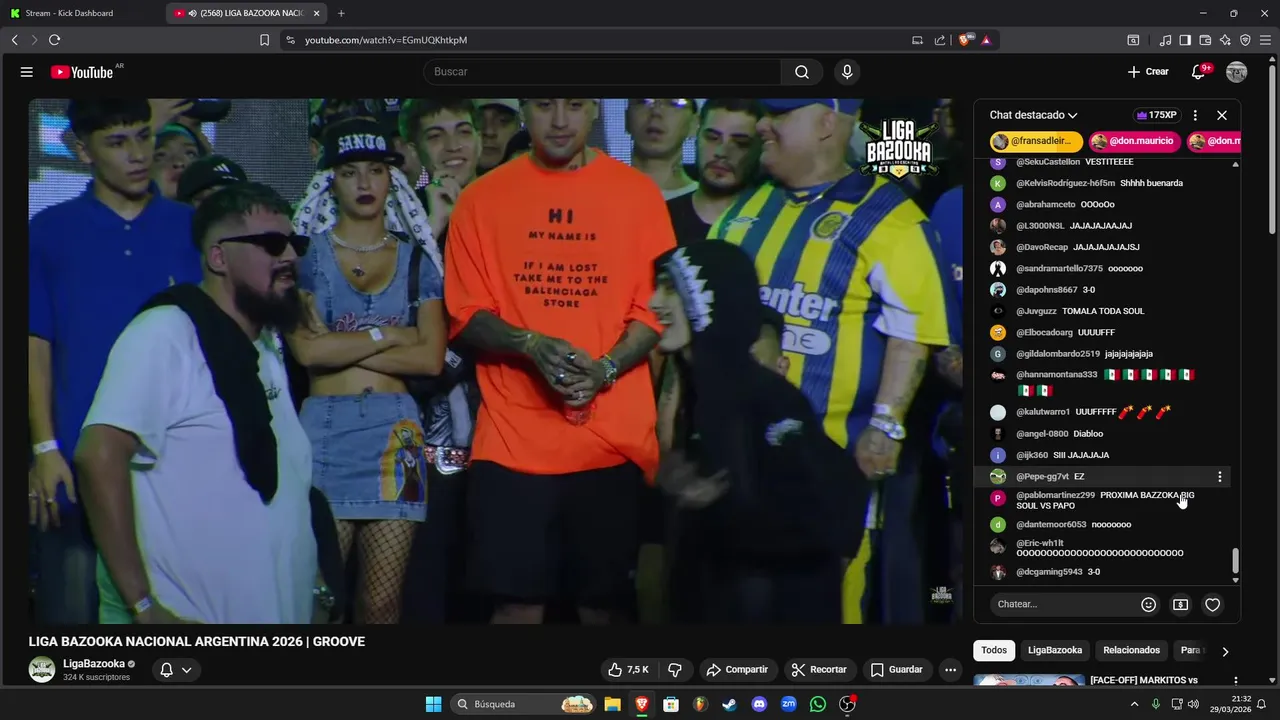
Task: Click the address bar URL
Action: (386, 40)
